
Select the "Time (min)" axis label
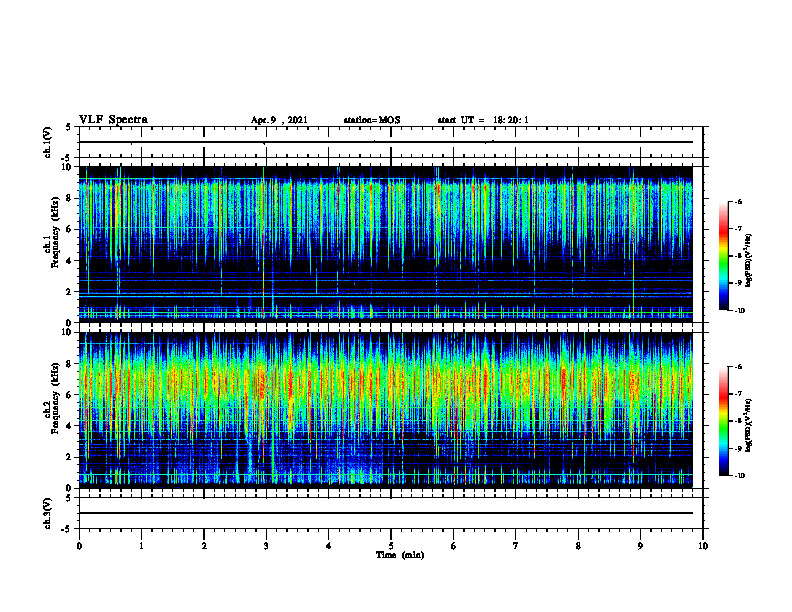[x=400, y=555]
